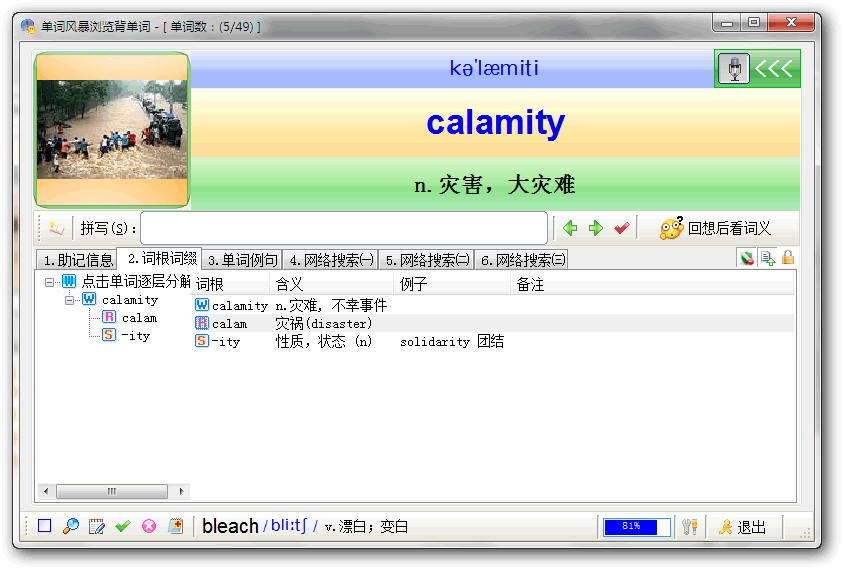Open the notepad edit icon in bottom toolbar
The image size is (842, 569).
(97, 526)
